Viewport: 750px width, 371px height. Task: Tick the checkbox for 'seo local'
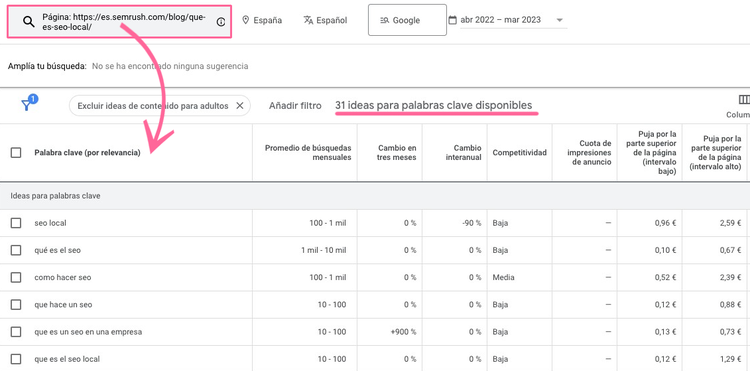pos(16,223)
